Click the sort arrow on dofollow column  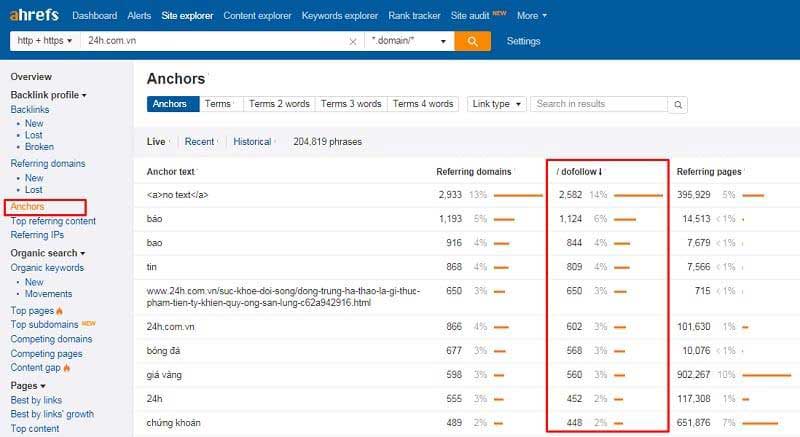599,171
